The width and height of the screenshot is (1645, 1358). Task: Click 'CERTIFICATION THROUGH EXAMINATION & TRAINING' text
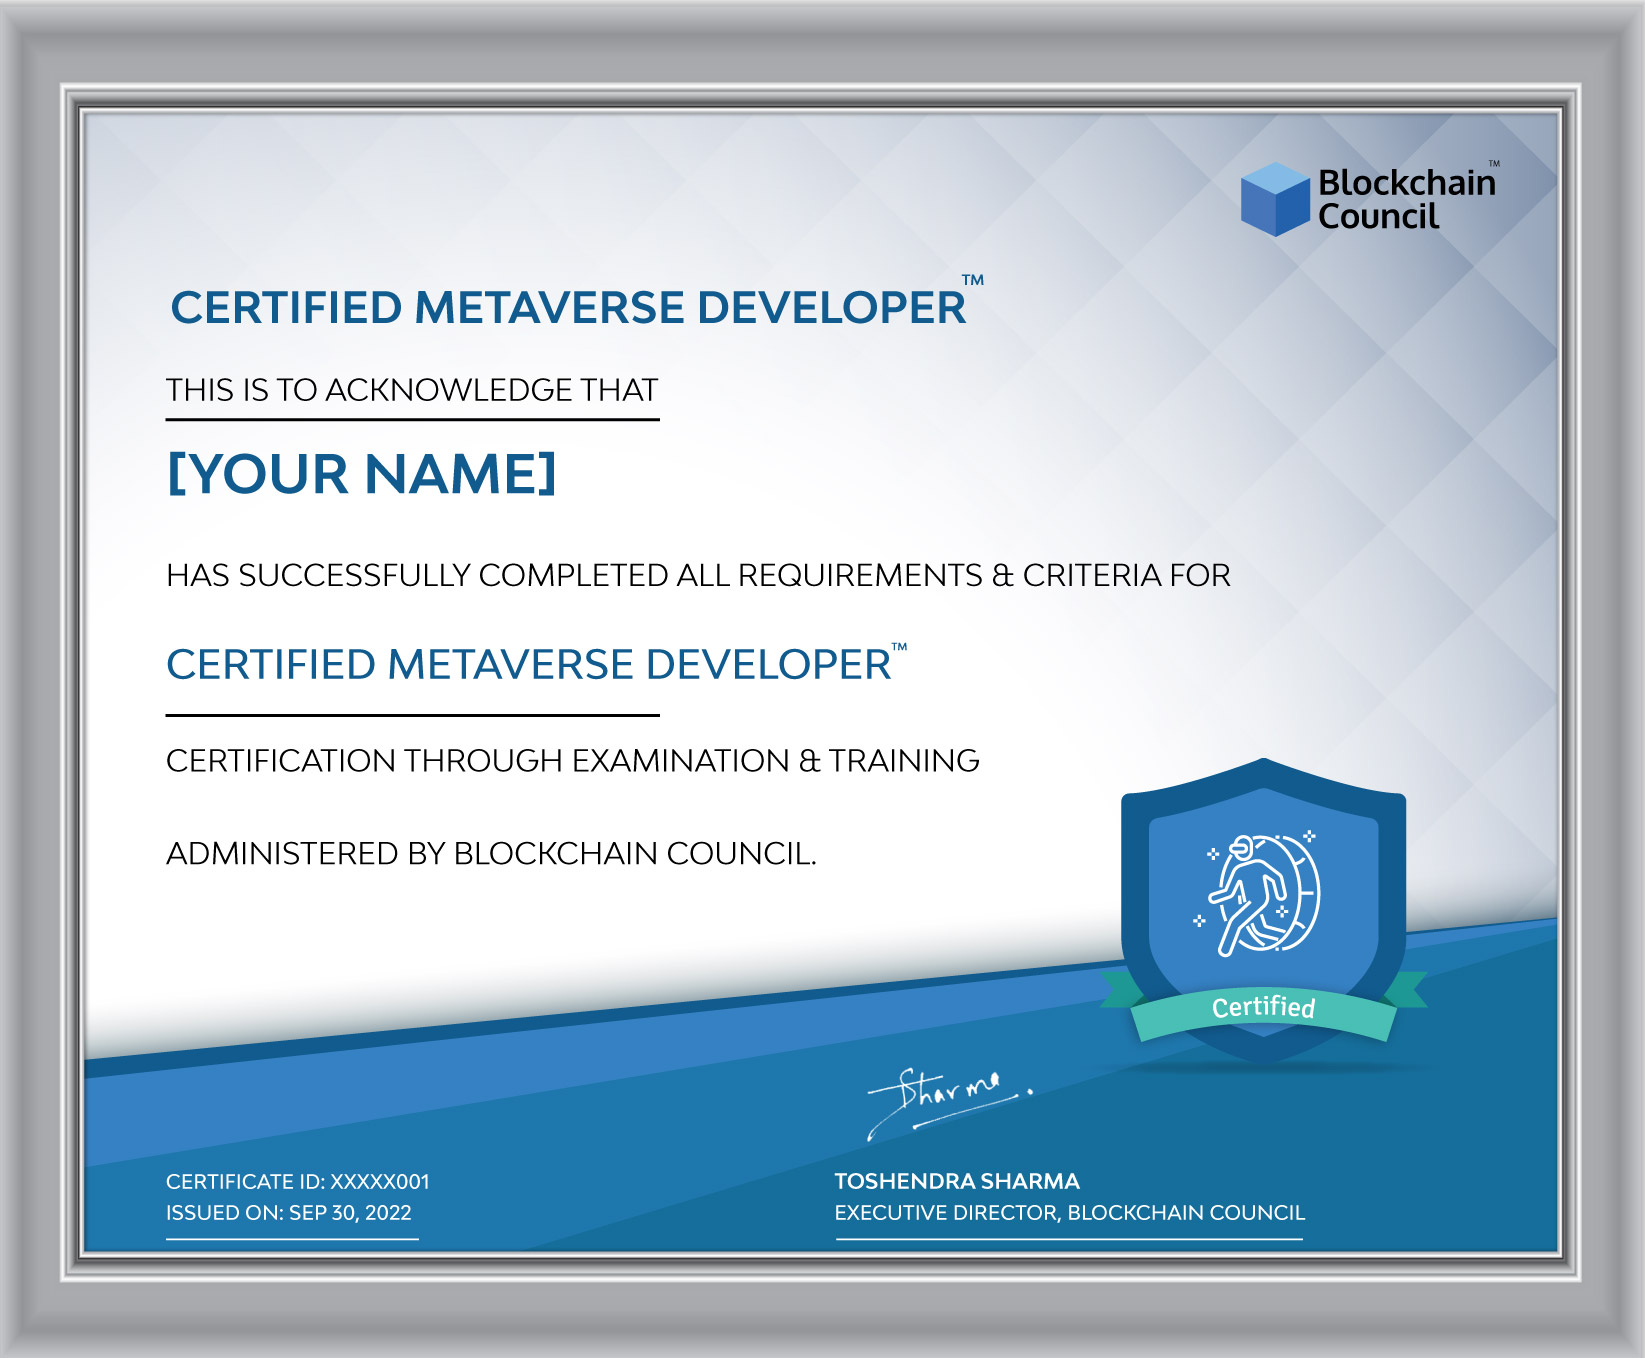click(573, 761)
